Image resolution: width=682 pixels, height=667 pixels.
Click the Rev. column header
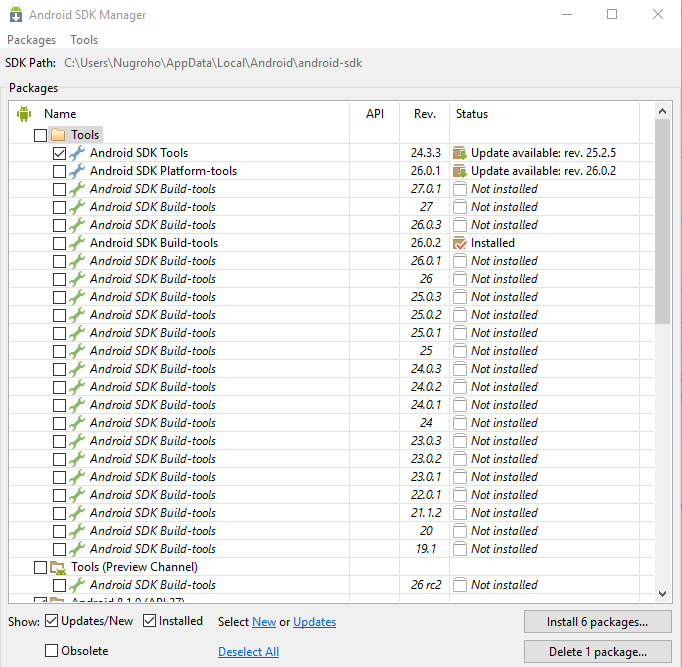coord(424,114)
